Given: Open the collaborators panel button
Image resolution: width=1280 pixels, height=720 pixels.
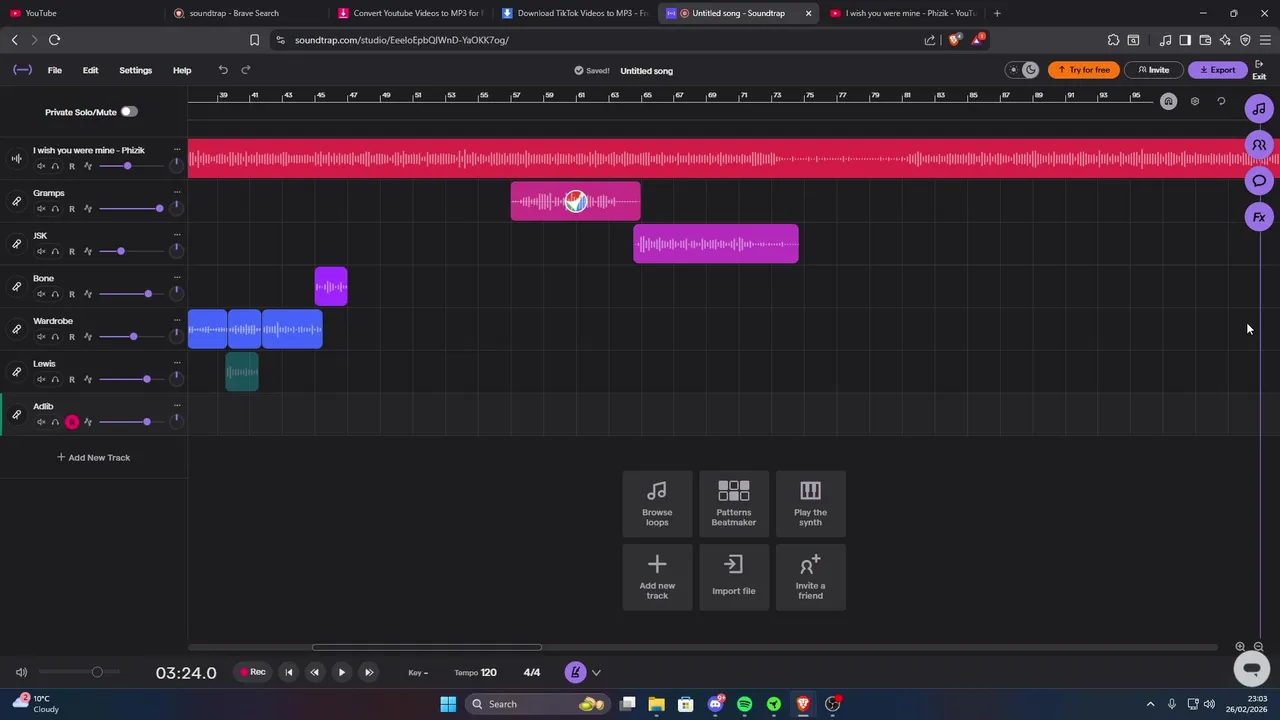Looking at the screenshot, I should (1259, 145).
